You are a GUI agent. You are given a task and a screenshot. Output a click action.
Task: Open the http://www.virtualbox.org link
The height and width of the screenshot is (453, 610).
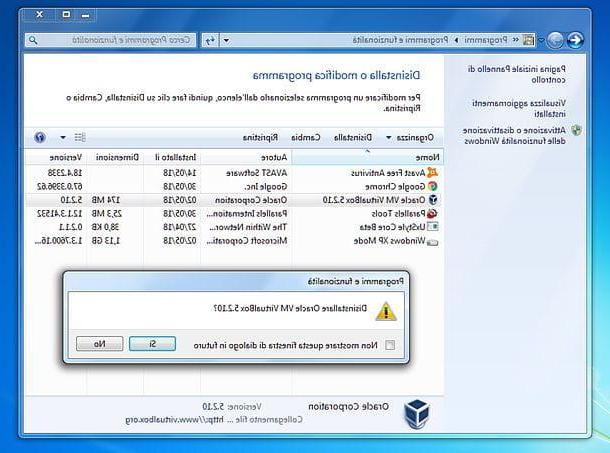[175, 420]
